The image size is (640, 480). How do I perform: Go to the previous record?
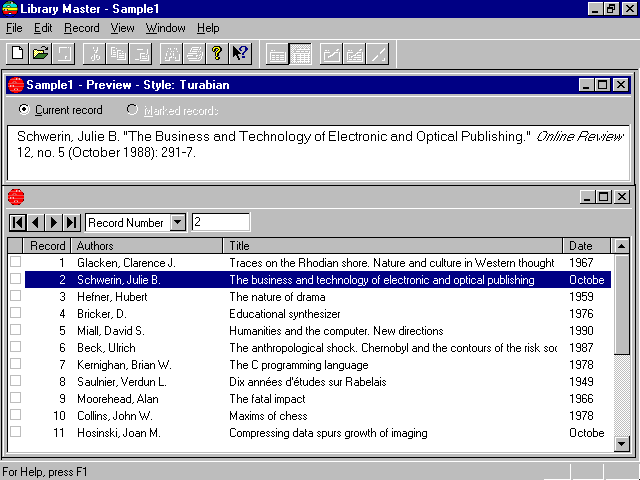35,222
